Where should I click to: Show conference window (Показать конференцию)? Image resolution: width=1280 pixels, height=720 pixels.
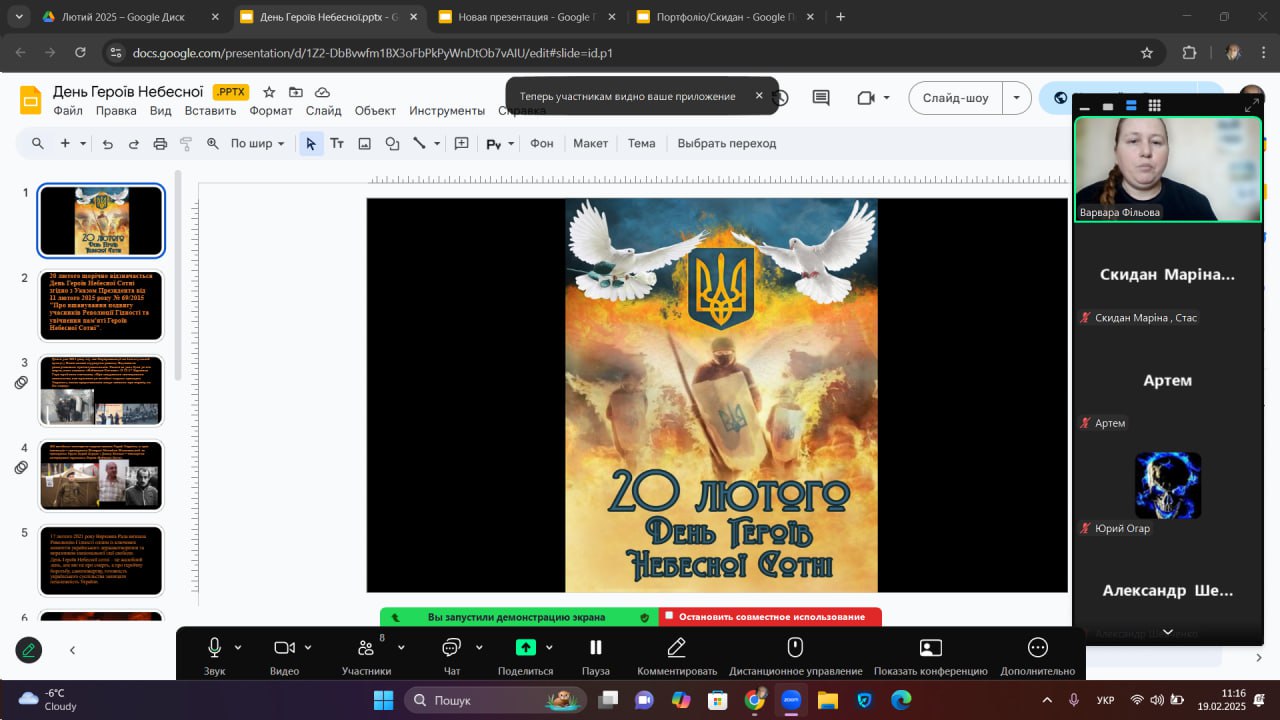(931, 655)
